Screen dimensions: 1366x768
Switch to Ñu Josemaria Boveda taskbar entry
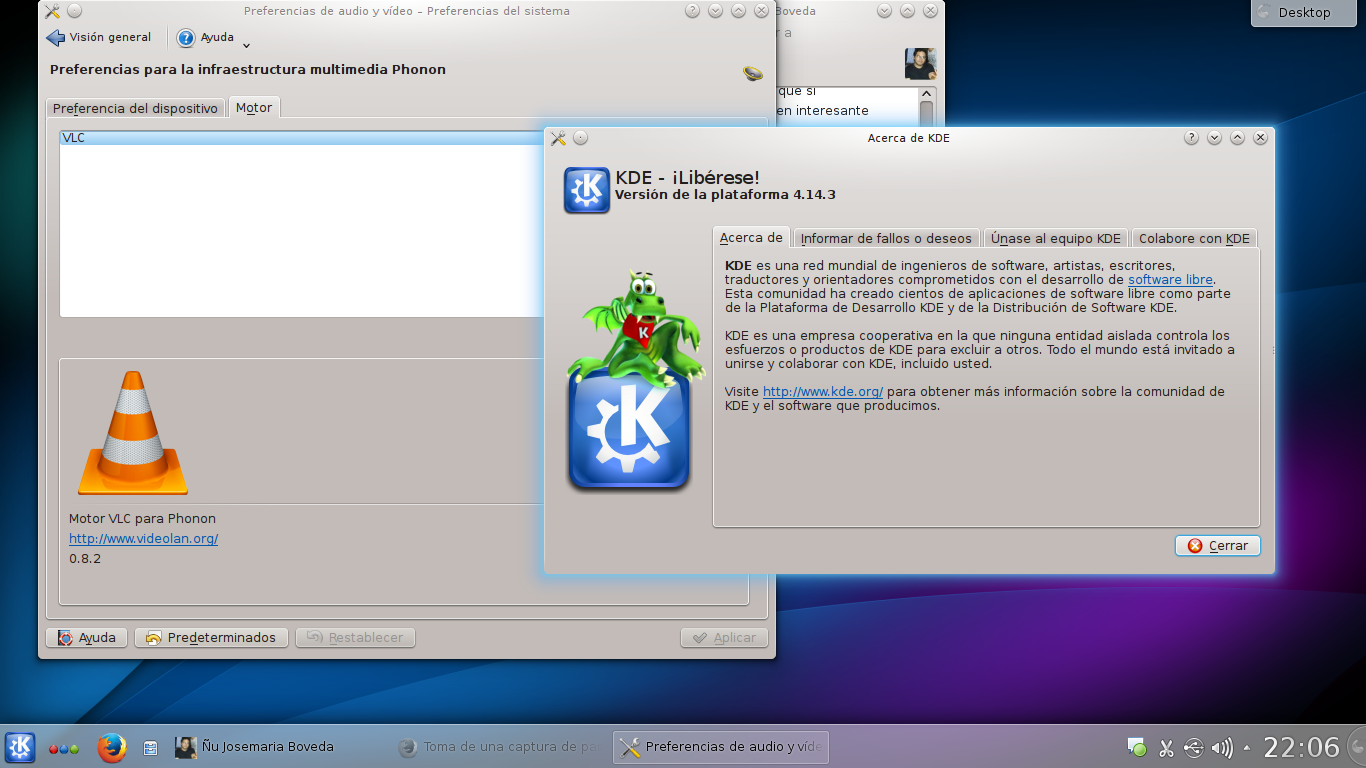click(254, 747)
